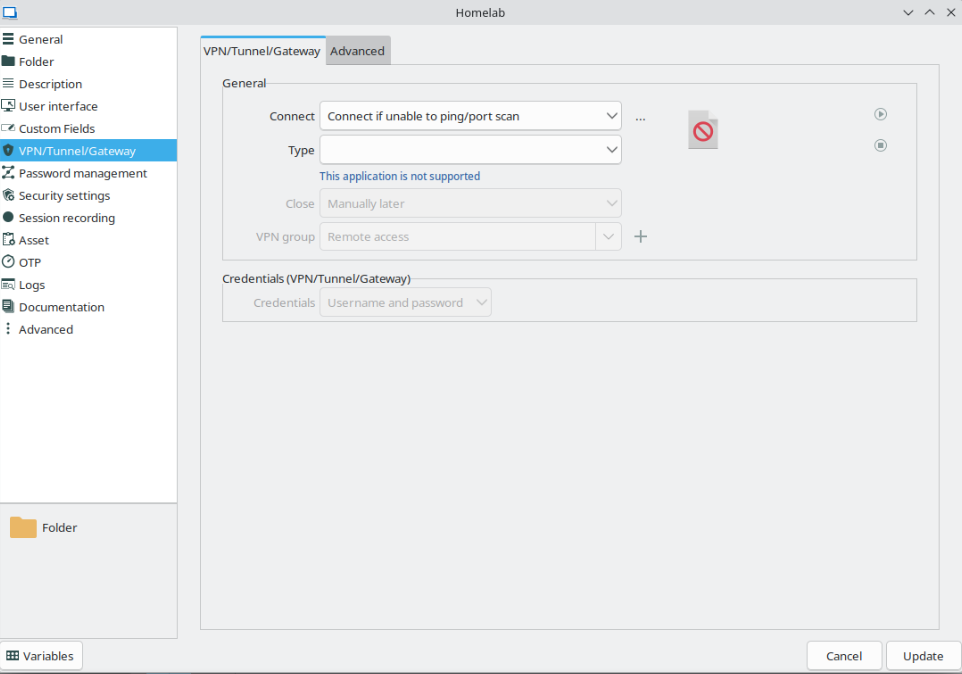Screen dimensions: 962x674
Task: Click the Description lines icon
Action: coord(8,83)
